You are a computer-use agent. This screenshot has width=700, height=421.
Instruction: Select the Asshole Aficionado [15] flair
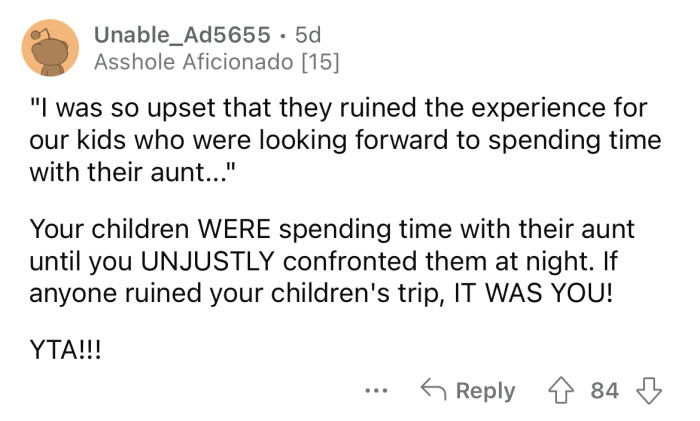click(x=216, y=62)
